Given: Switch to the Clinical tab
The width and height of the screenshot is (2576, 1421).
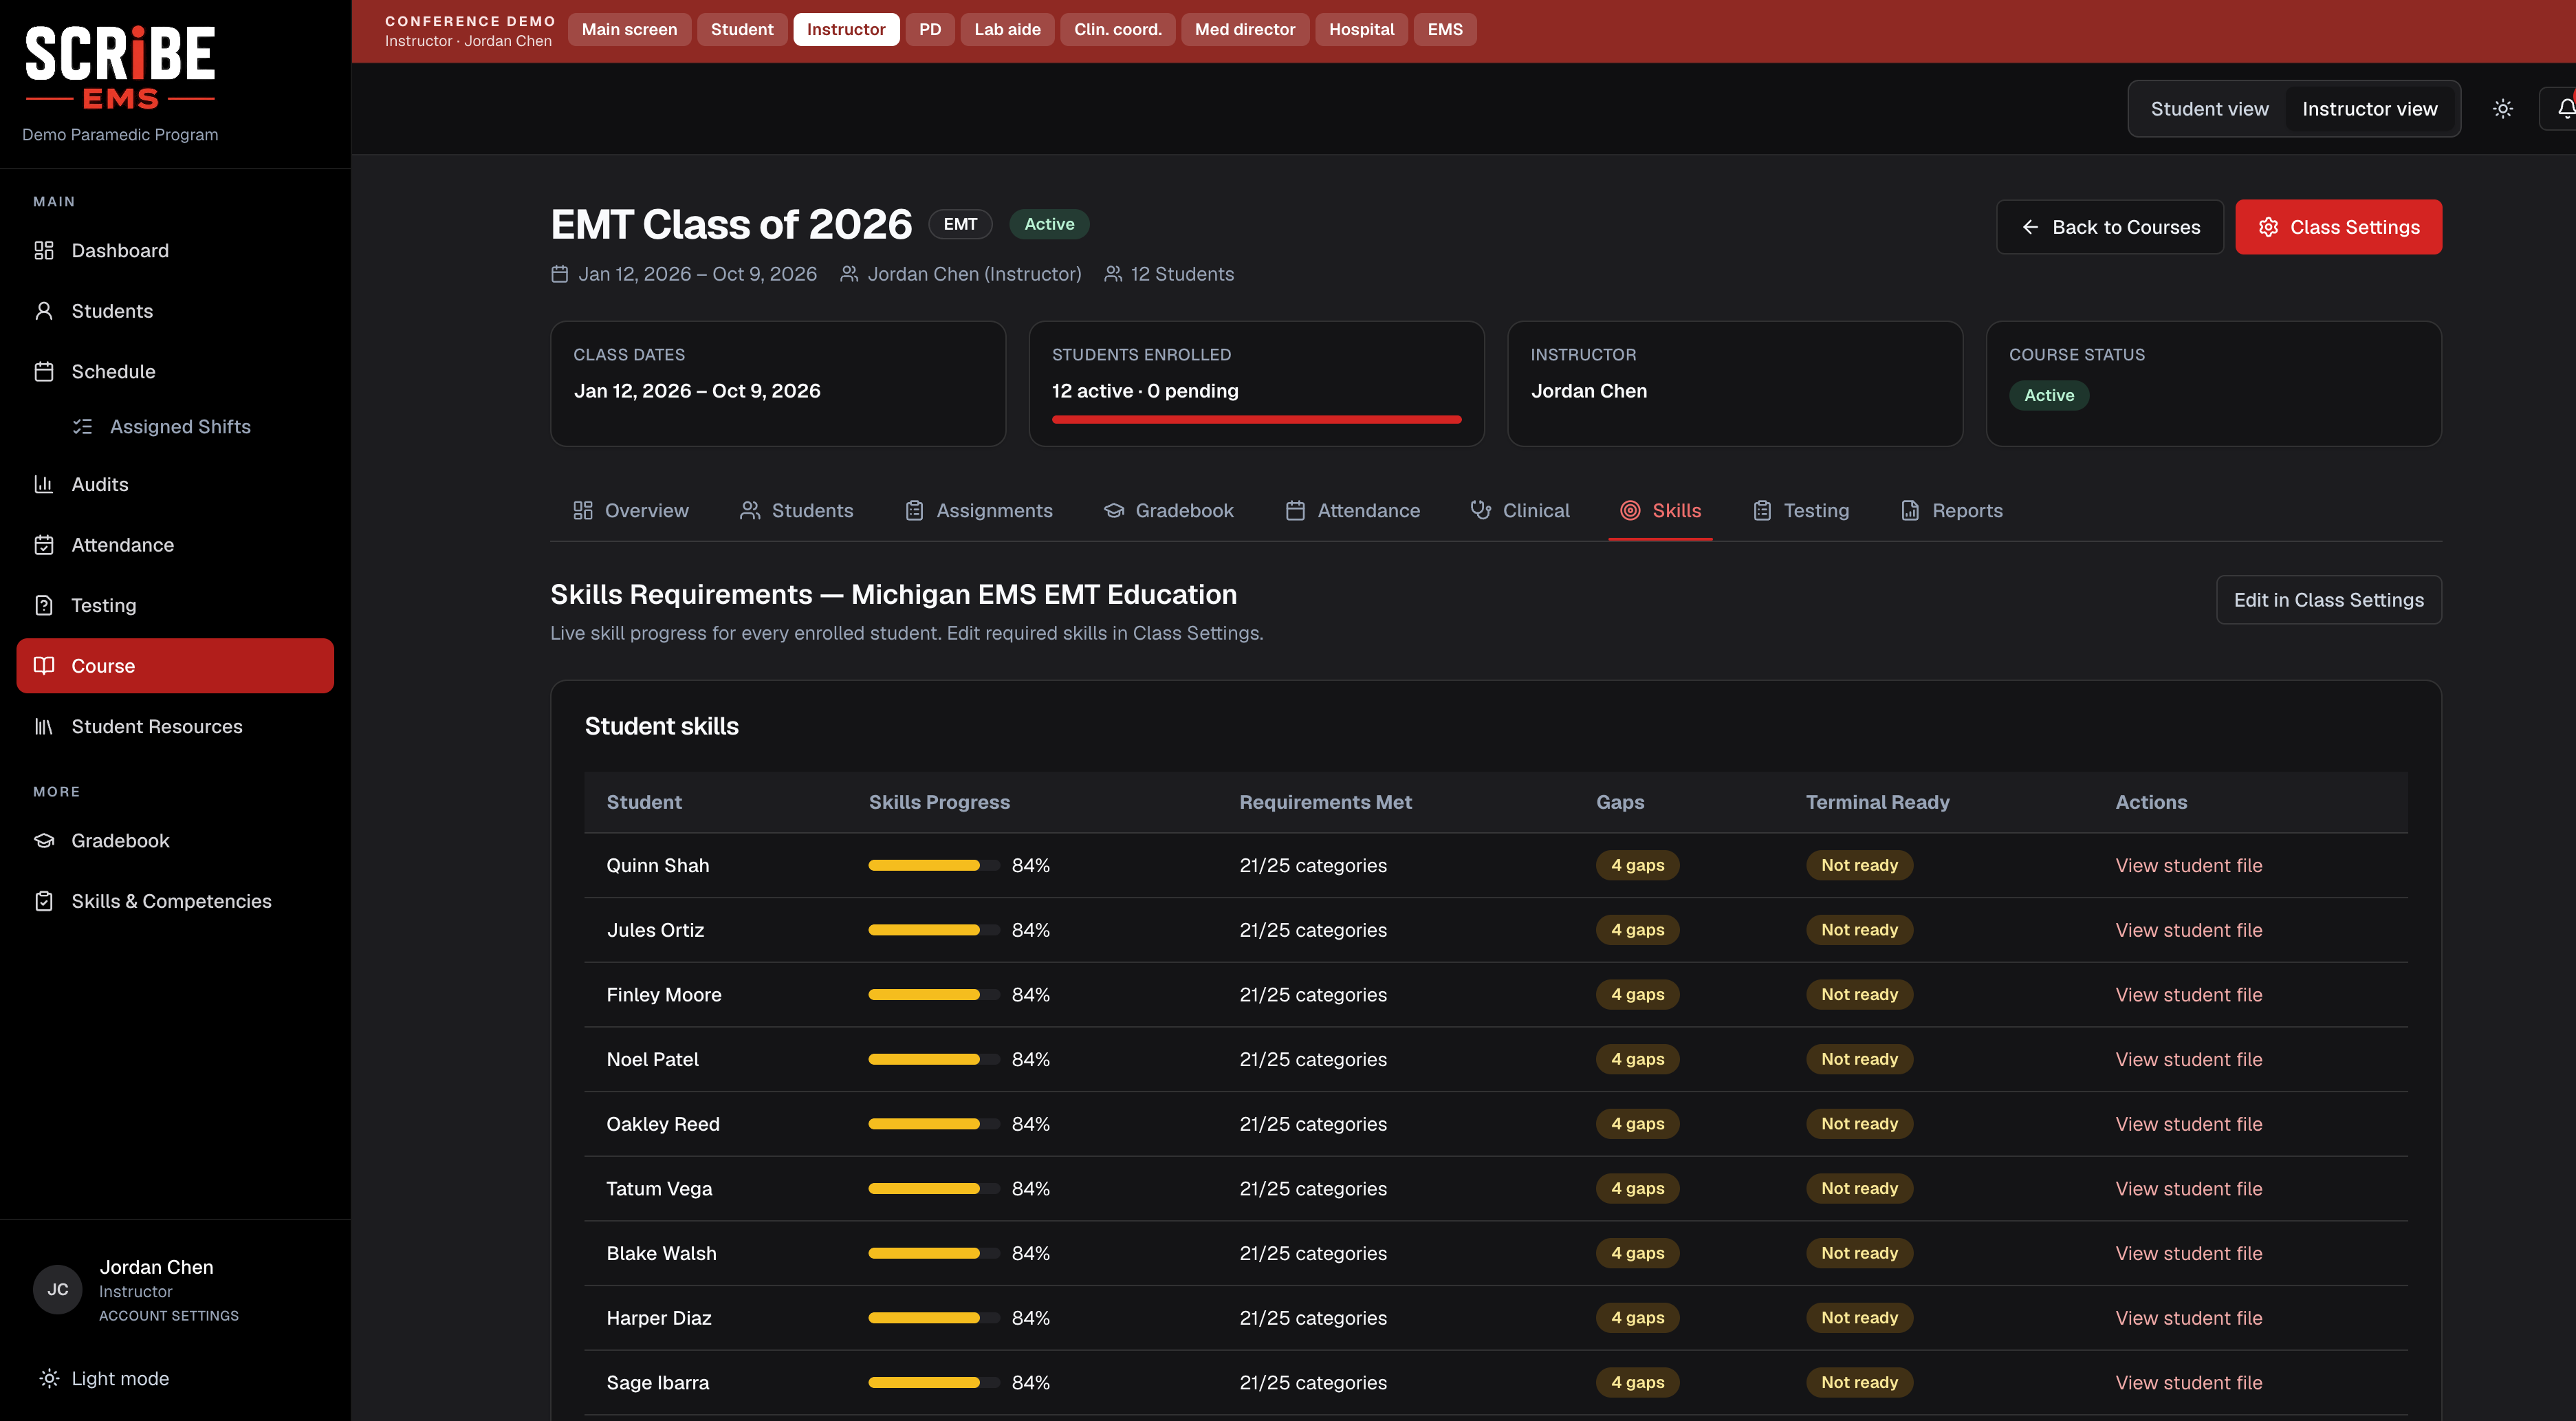Looking at the screenshot, I should [1520, 510].
